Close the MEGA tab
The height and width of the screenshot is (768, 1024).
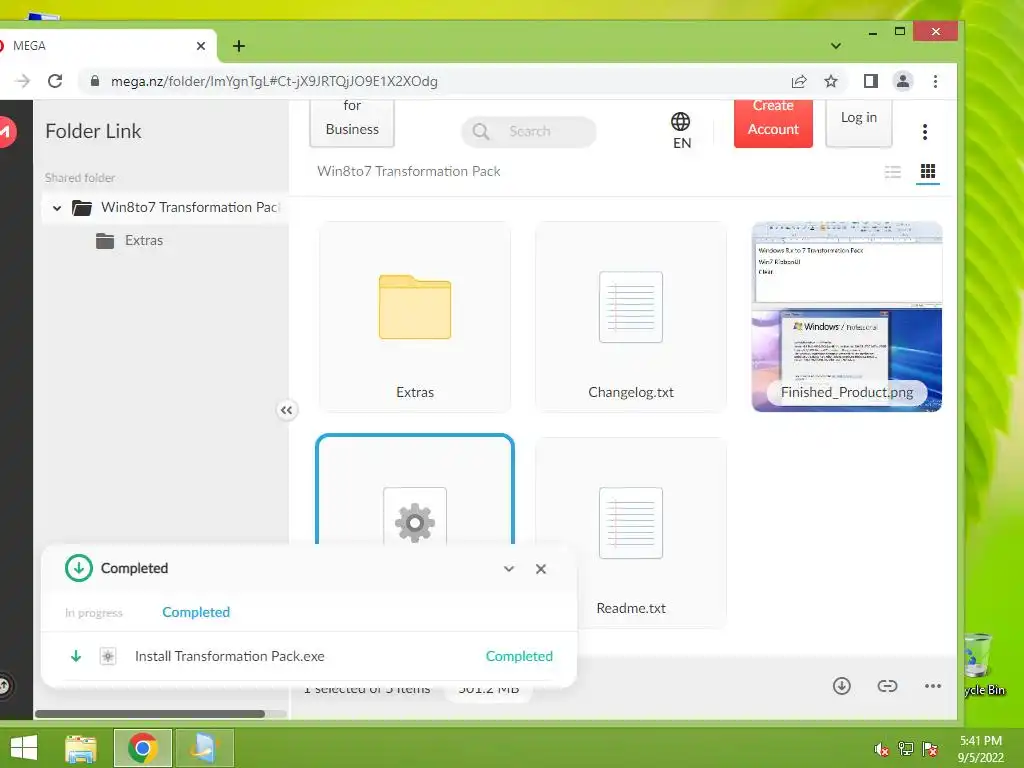(x=201, y=46)
